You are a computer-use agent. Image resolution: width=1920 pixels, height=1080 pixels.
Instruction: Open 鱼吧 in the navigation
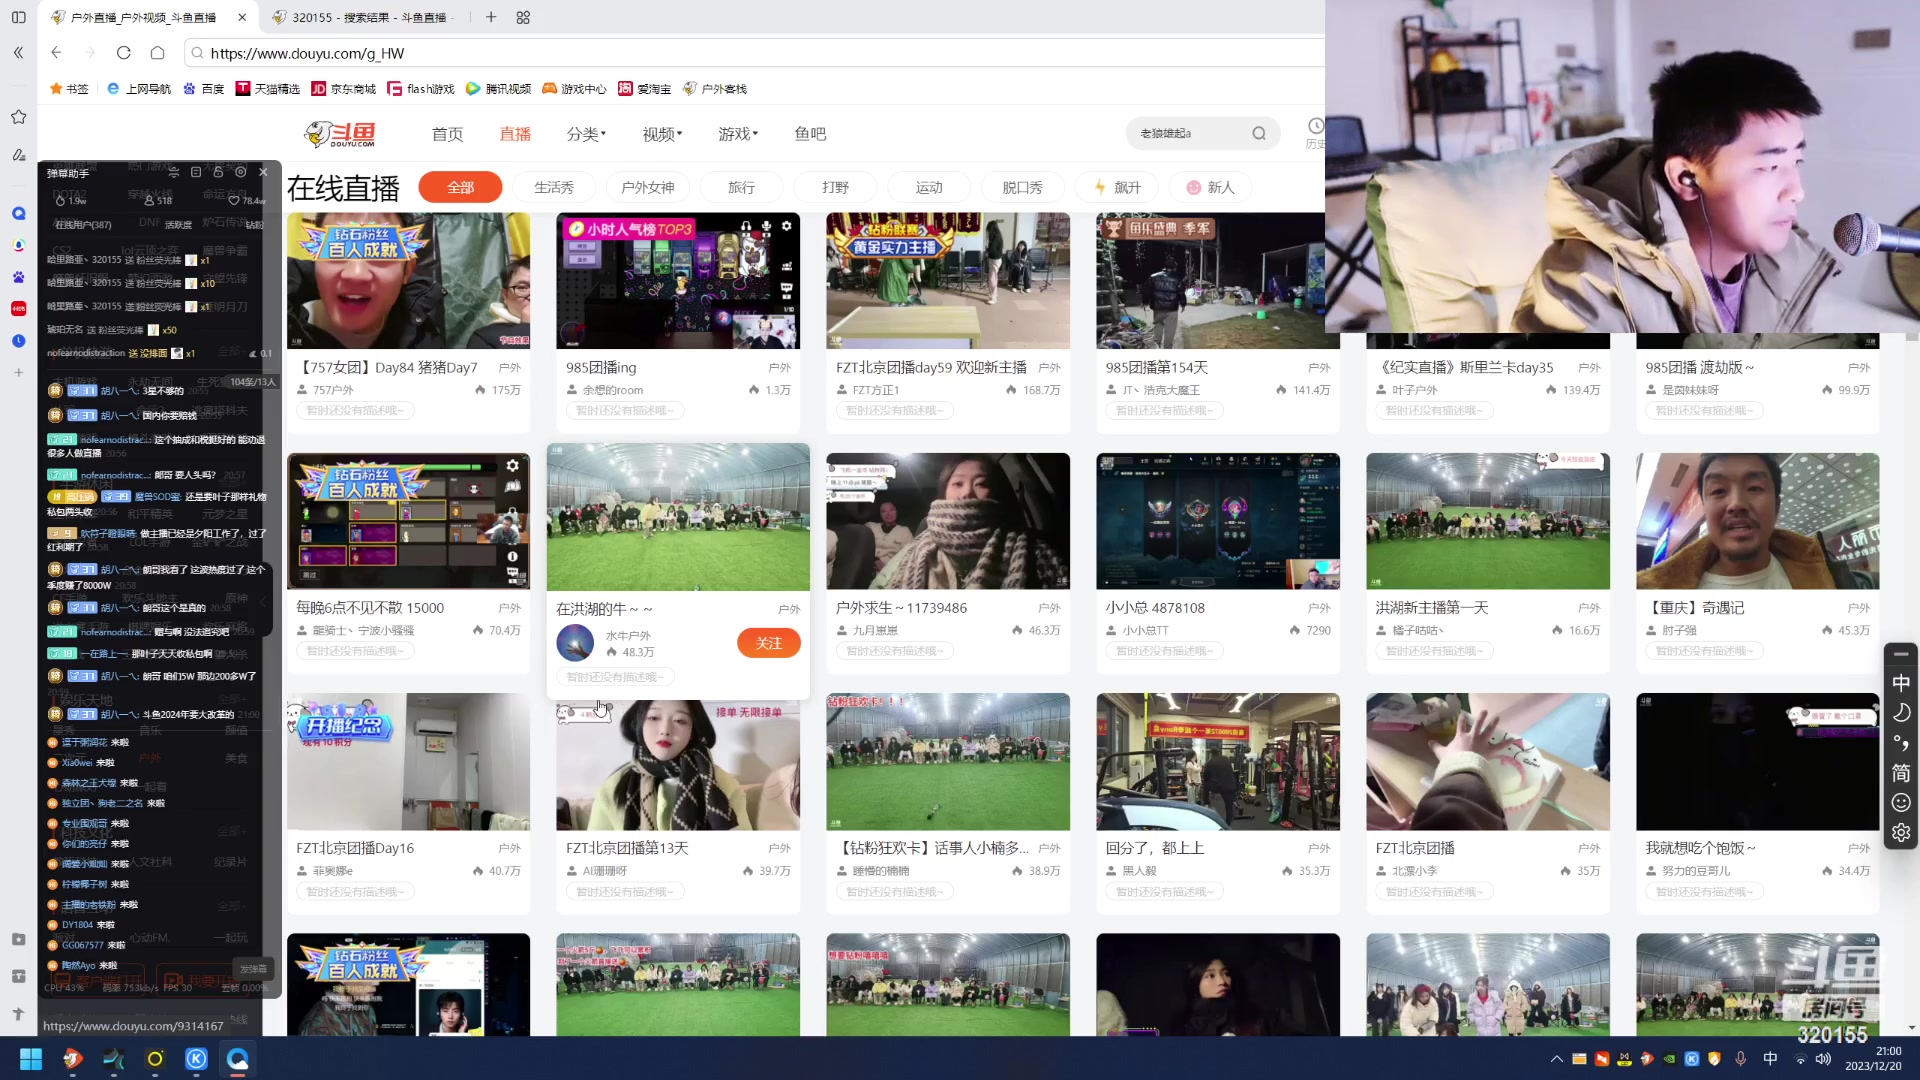click(x=810, y=134)
